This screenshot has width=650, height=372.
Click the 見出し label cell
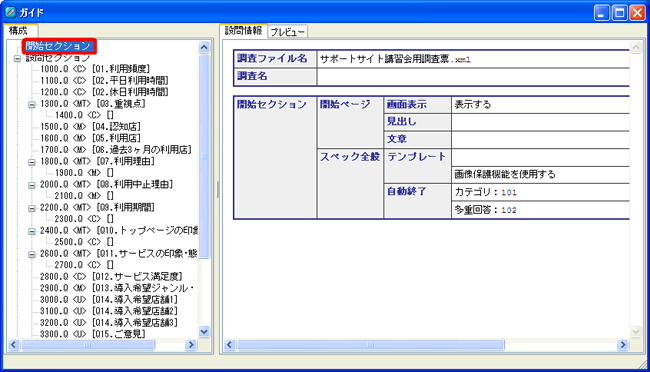pyautogui.click(x=417, y=122)
